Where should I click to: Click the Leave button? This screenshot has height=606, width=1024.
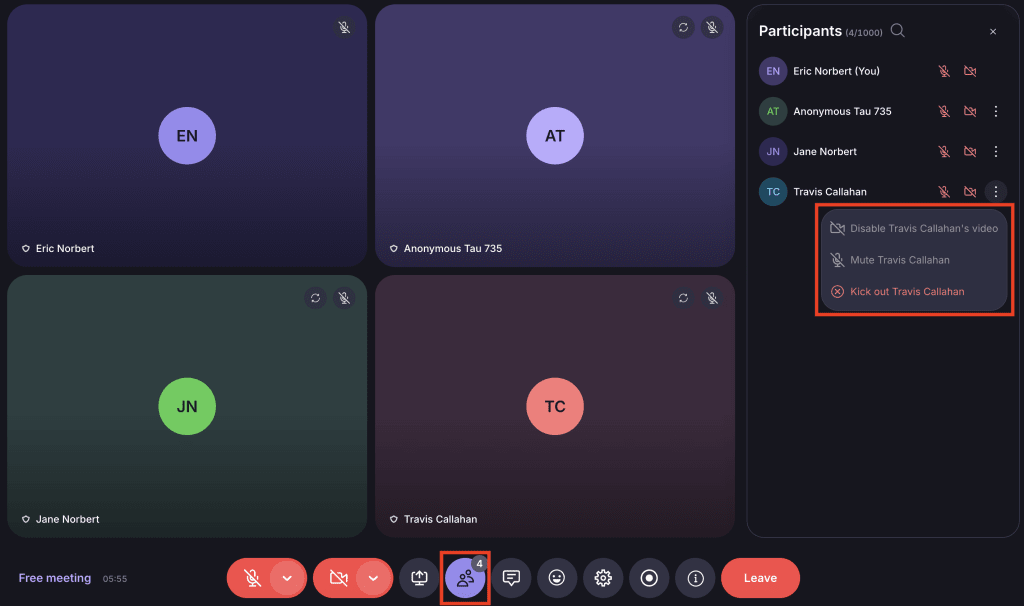[x=760, y=578]
